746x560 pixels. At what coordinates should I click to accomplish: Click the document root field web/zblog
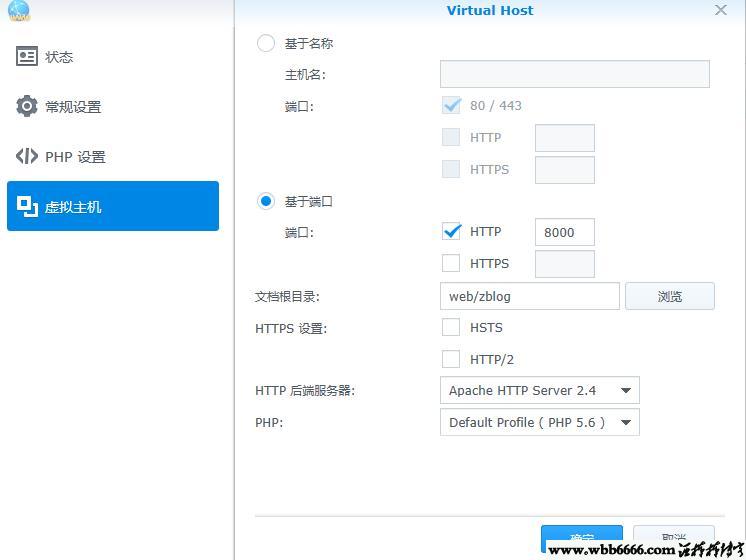(530, 296)
